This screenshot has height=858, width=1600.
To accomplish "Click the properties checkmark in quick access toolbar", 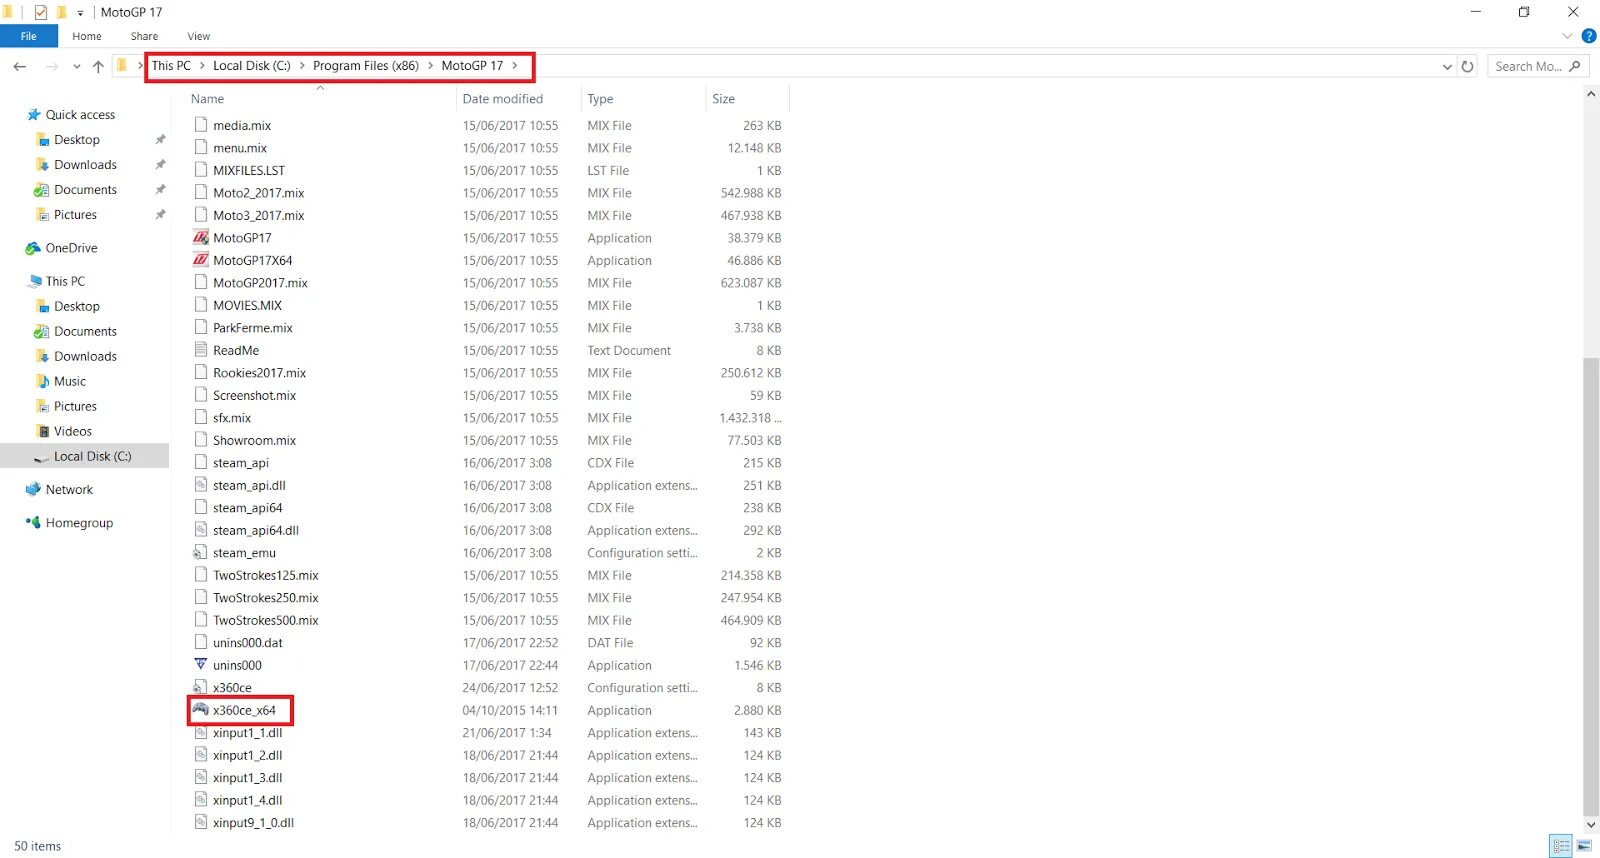I will tap(41, 12).
